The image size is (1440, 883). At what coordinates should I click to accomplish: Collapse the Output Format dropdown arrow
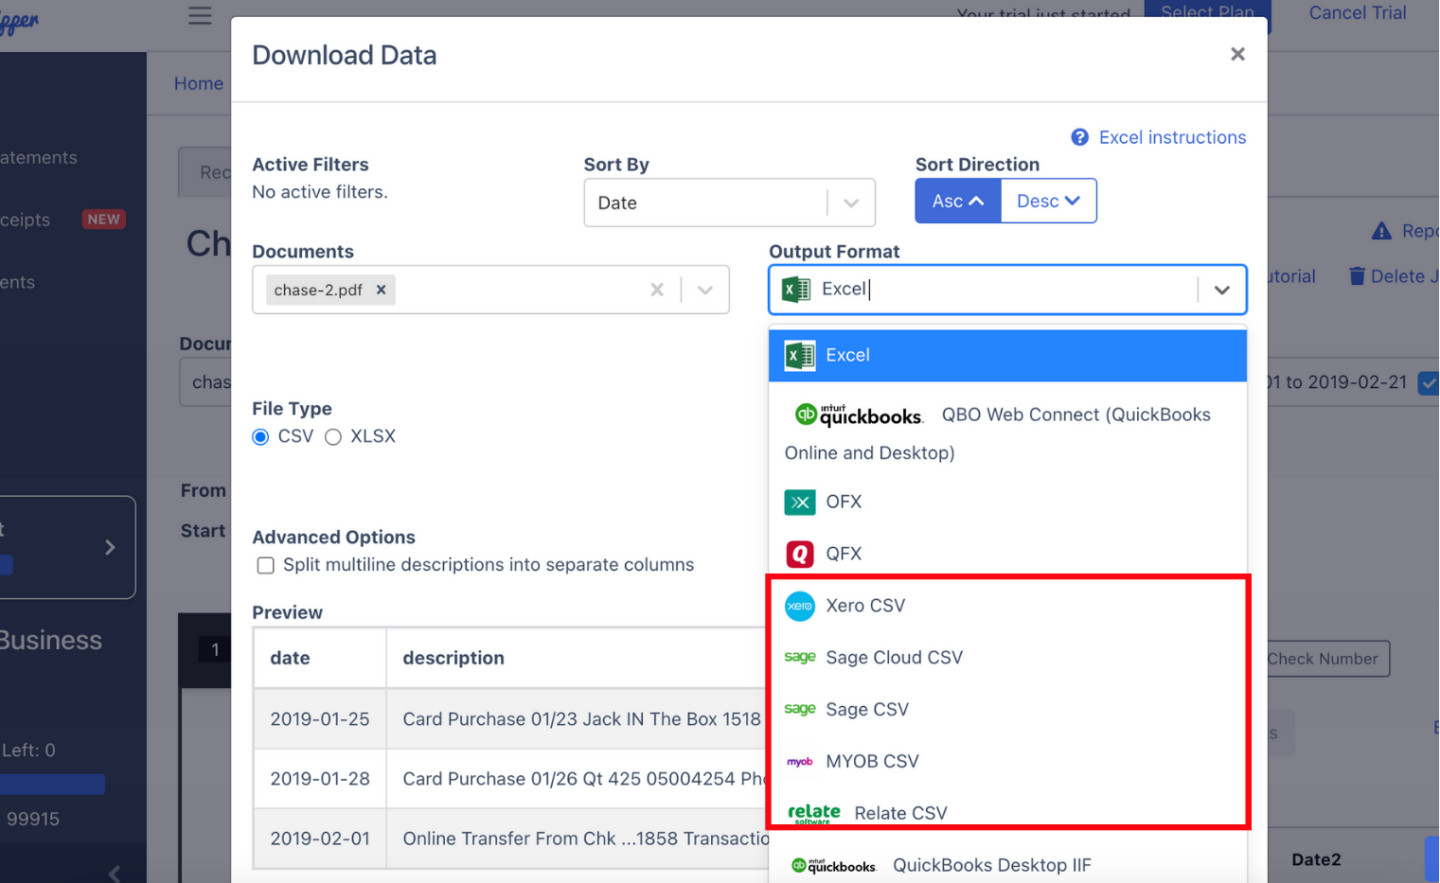click(x=1222, y=290)
